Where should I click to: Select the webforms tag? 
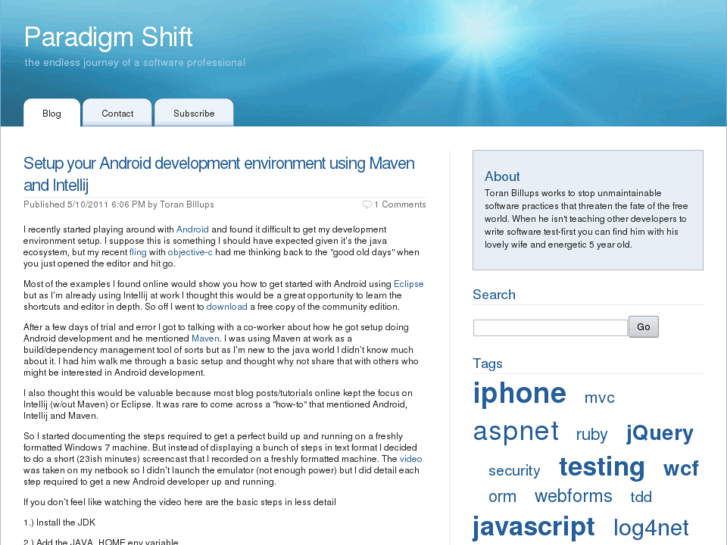click(573, 496)
